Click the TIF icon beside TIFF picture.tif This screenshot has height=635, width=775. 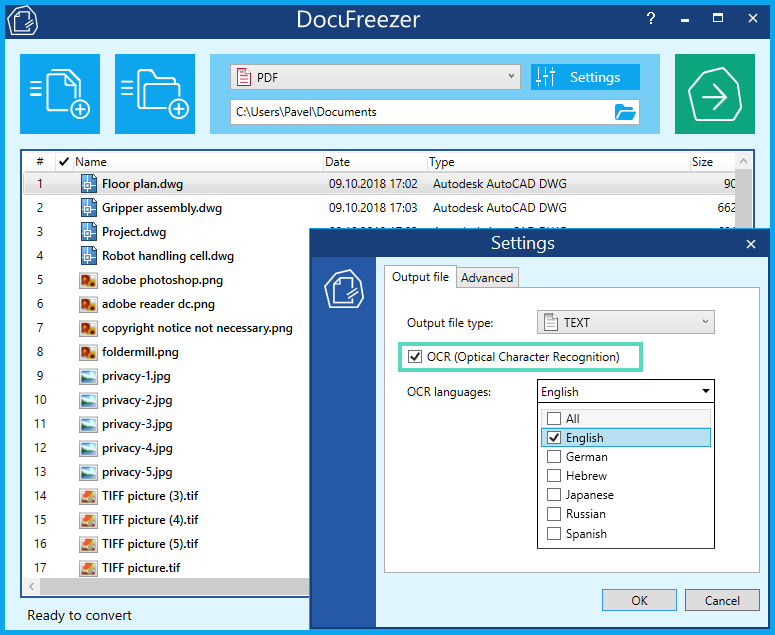88,568
